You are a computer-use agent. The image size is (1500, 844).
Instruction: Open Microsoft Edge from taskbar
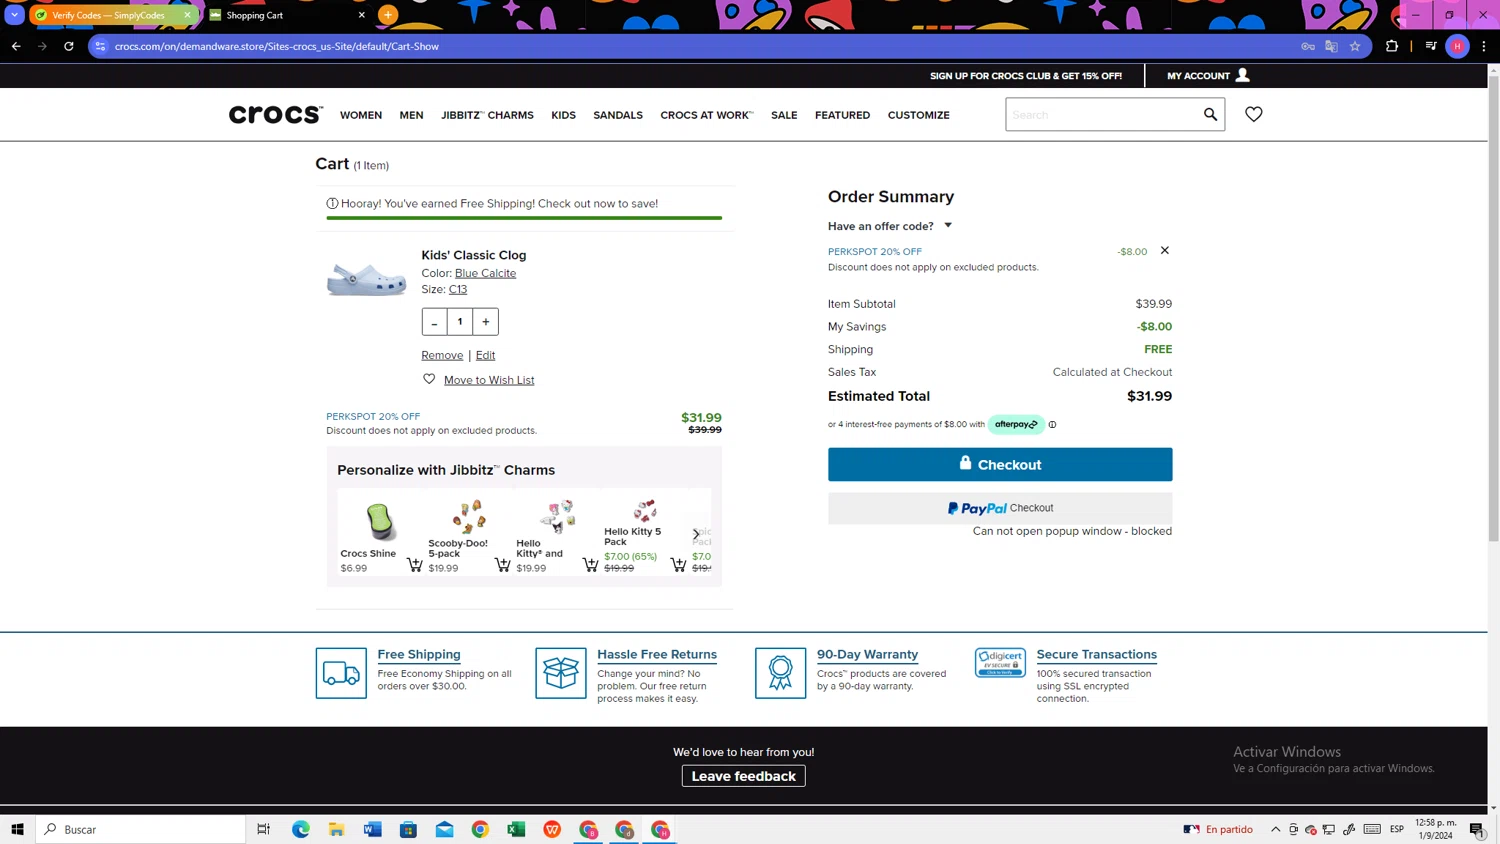pyautogui.click(x=301, y=829)
